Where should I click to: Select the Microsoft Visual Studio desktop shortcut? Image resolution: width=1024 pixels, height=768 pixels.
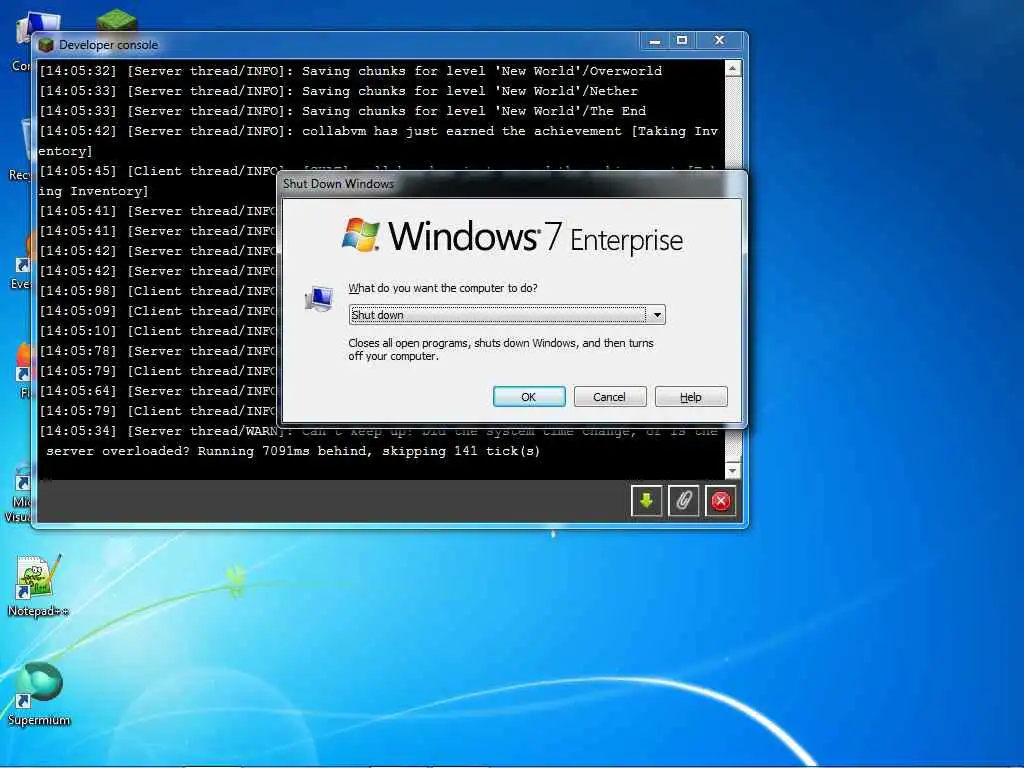(20, 493)
